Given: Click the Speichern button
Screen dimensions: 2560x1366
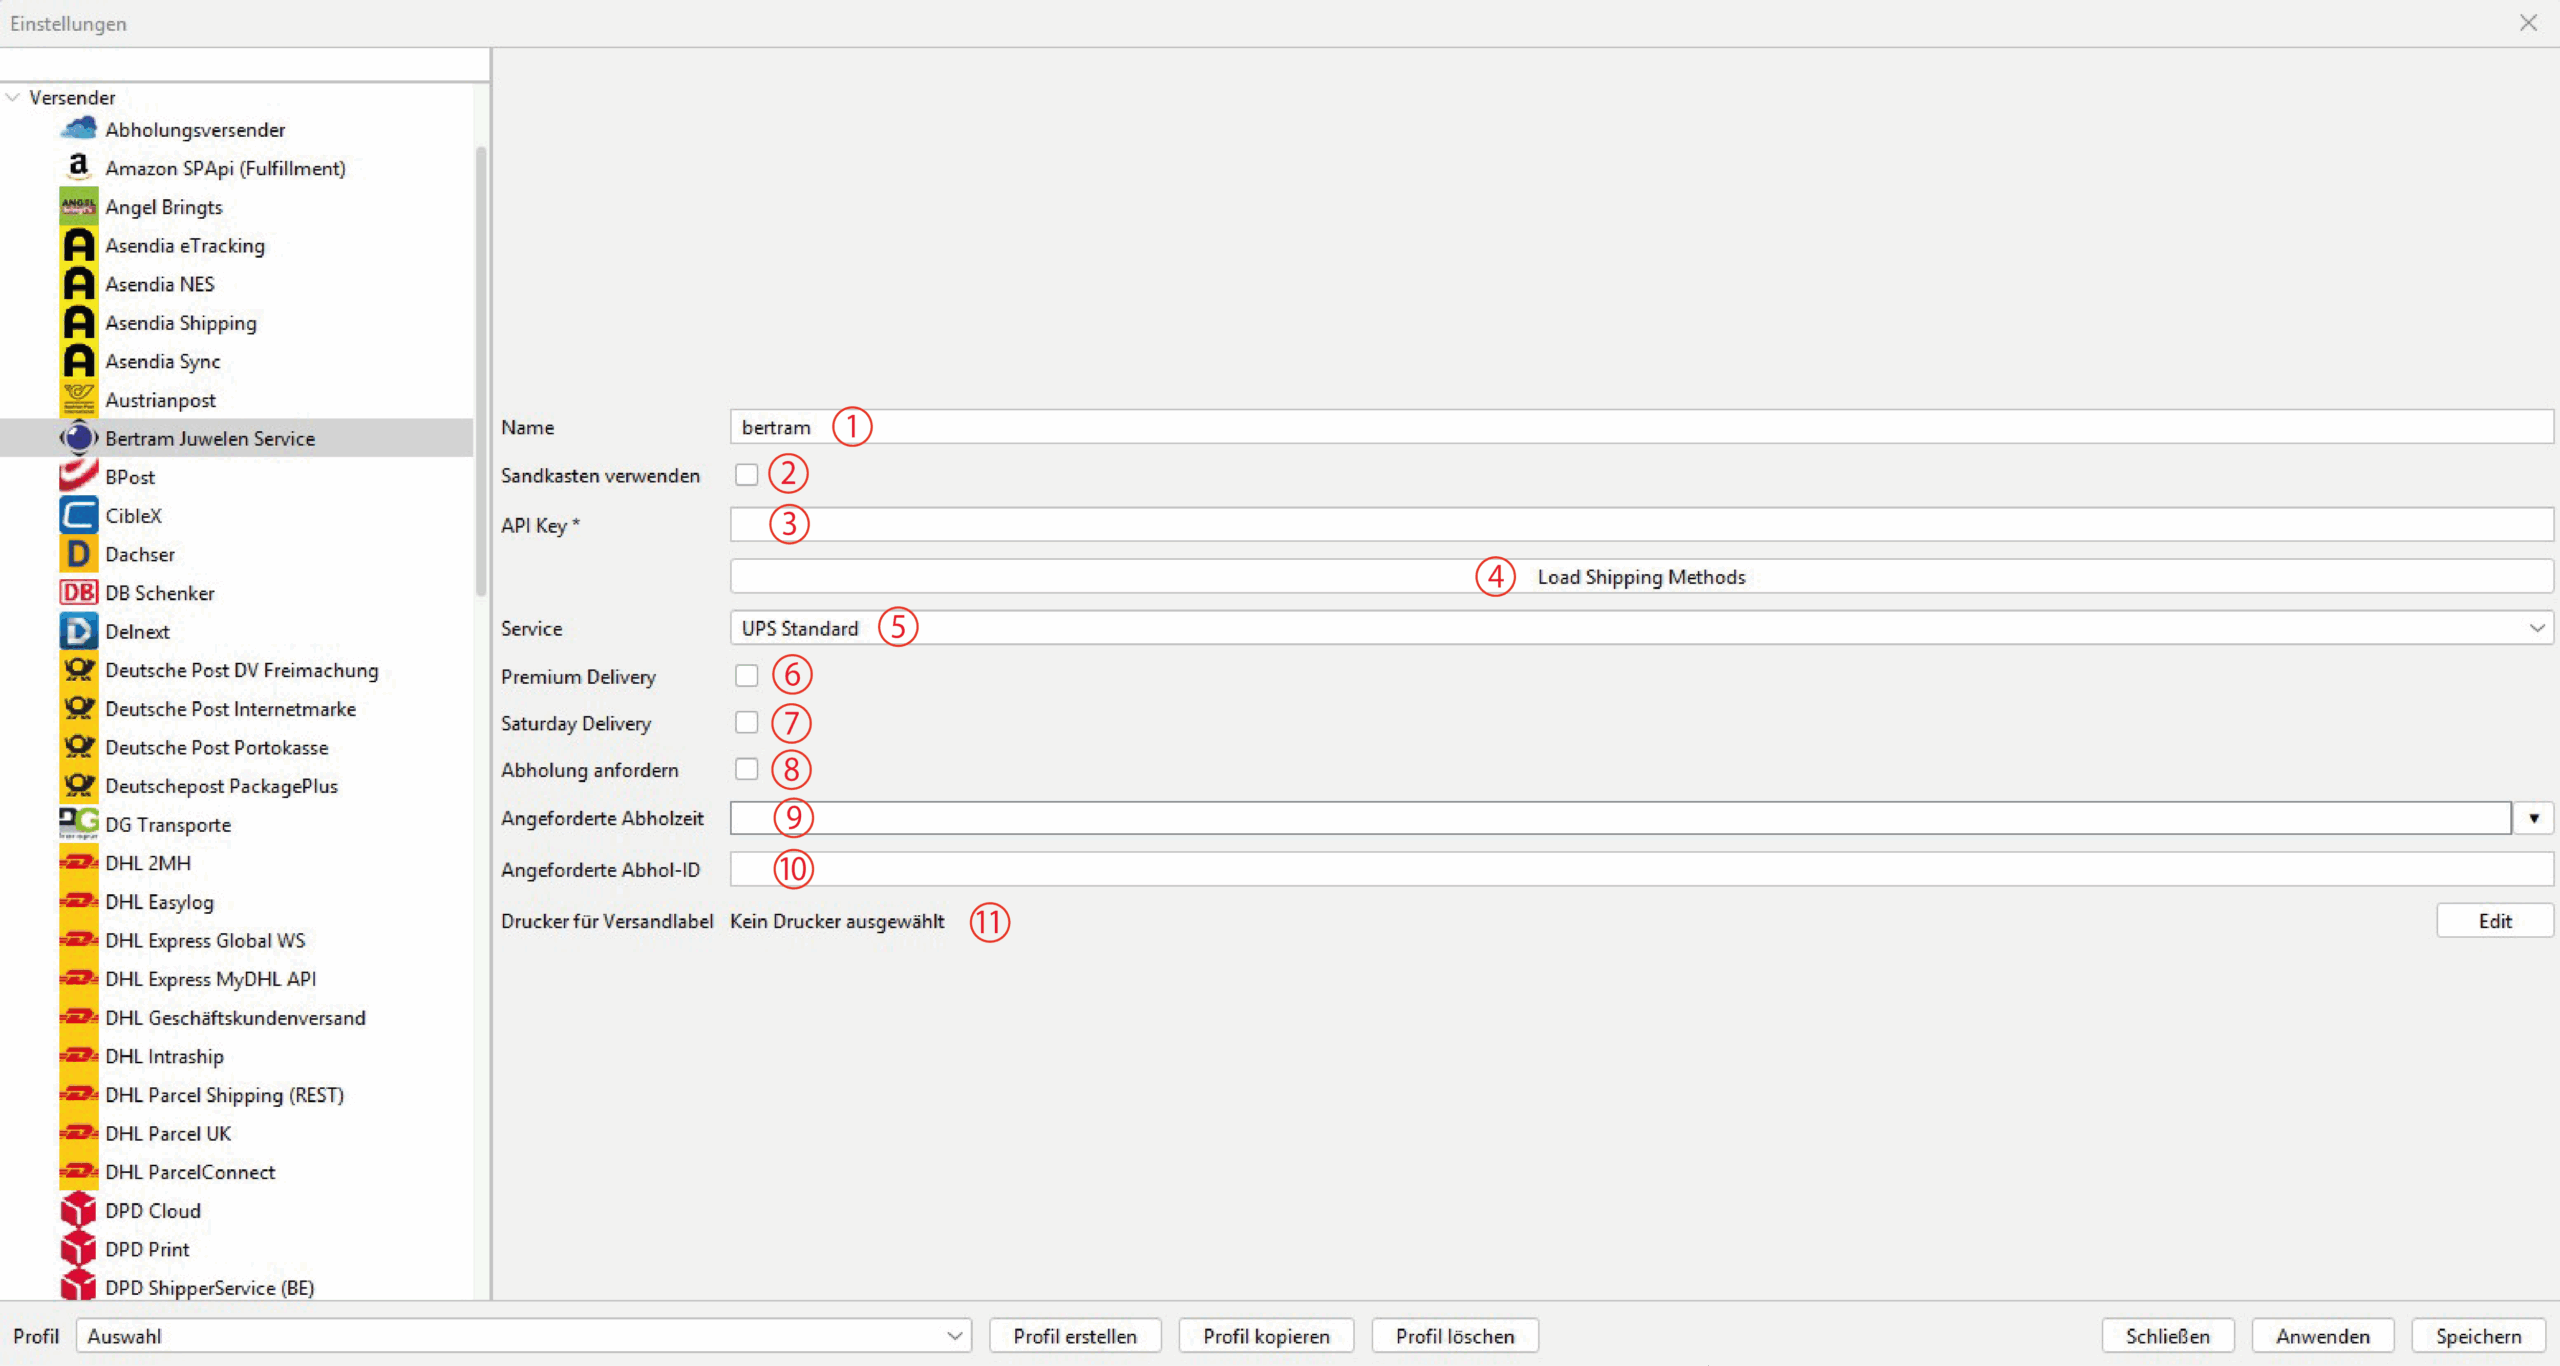Looking at the screenshot, I should click(2478, 1336).
